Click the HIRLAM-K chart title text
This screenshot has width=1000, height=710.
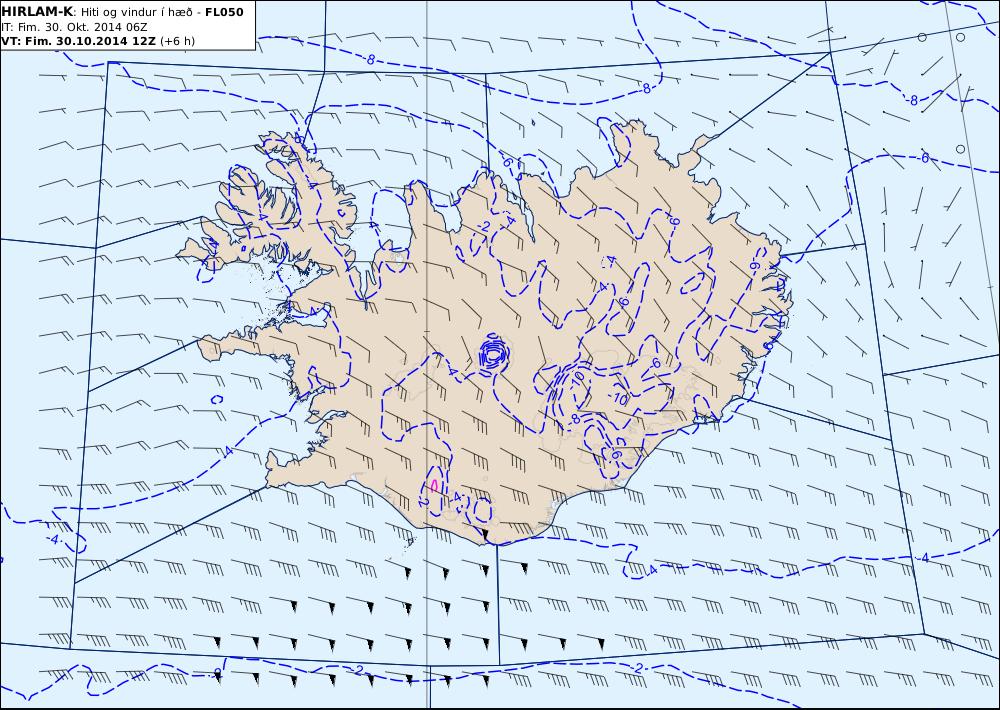37,11
